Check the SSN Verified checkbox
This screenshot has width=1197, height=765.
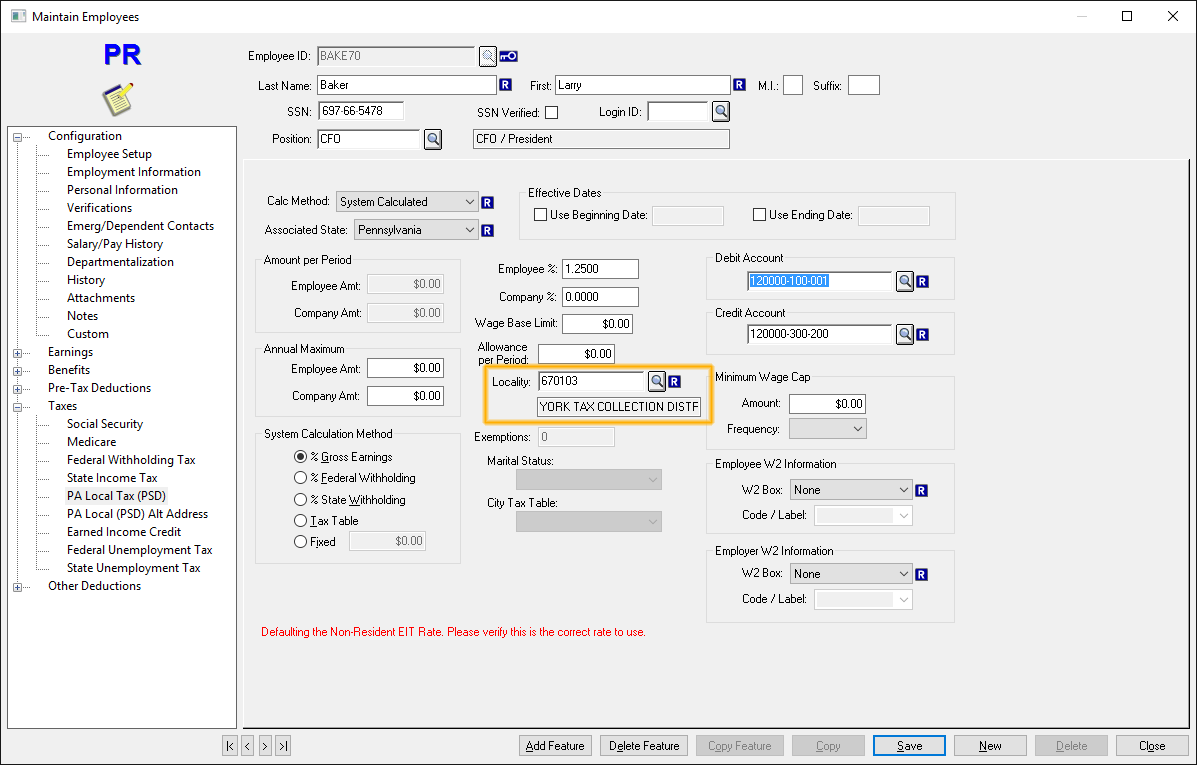[551, 111]
